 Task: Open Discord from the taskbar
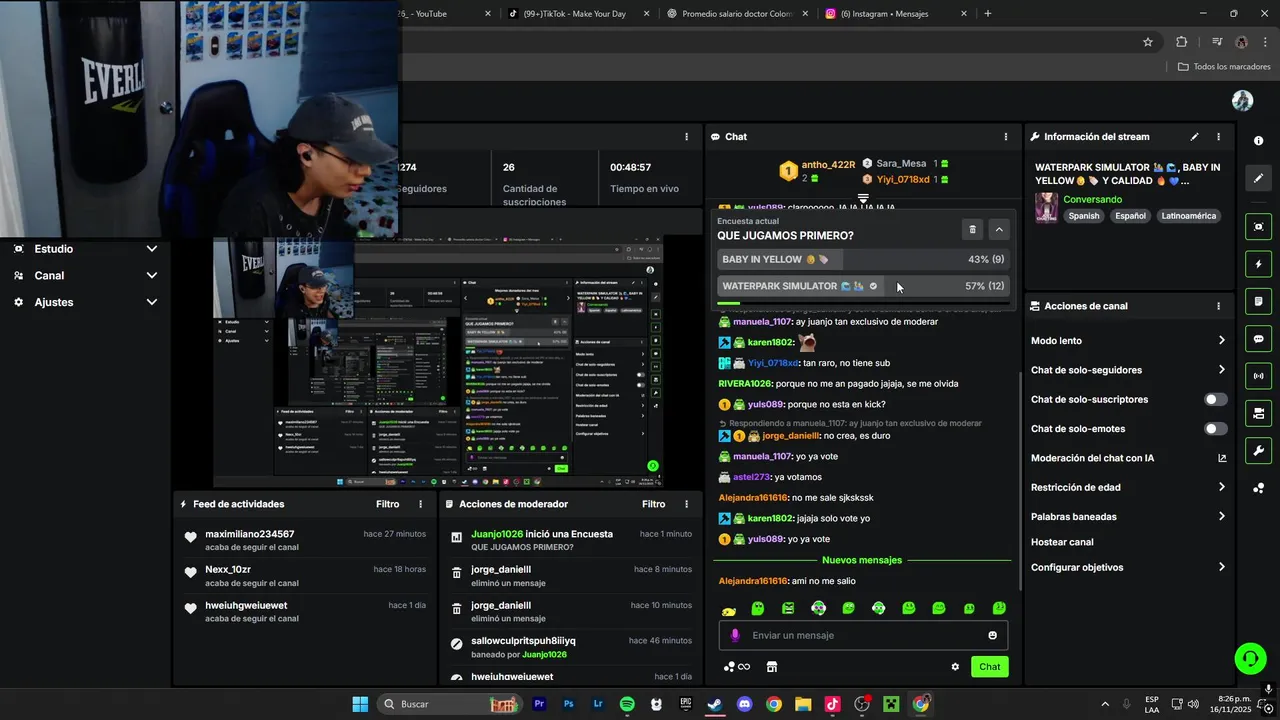click(x=744, y=704)
